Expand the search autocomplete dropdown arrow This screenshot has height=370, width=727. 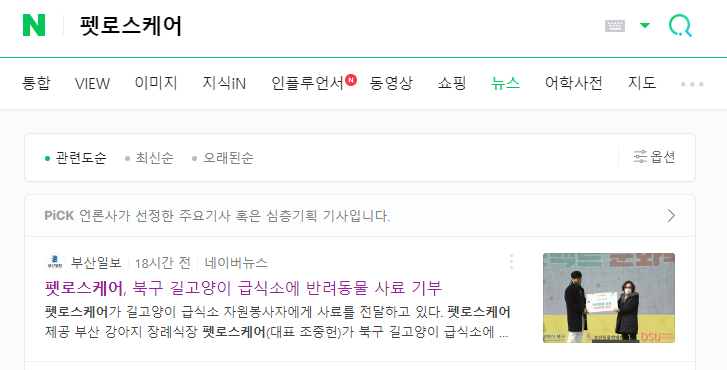[645, 26]
